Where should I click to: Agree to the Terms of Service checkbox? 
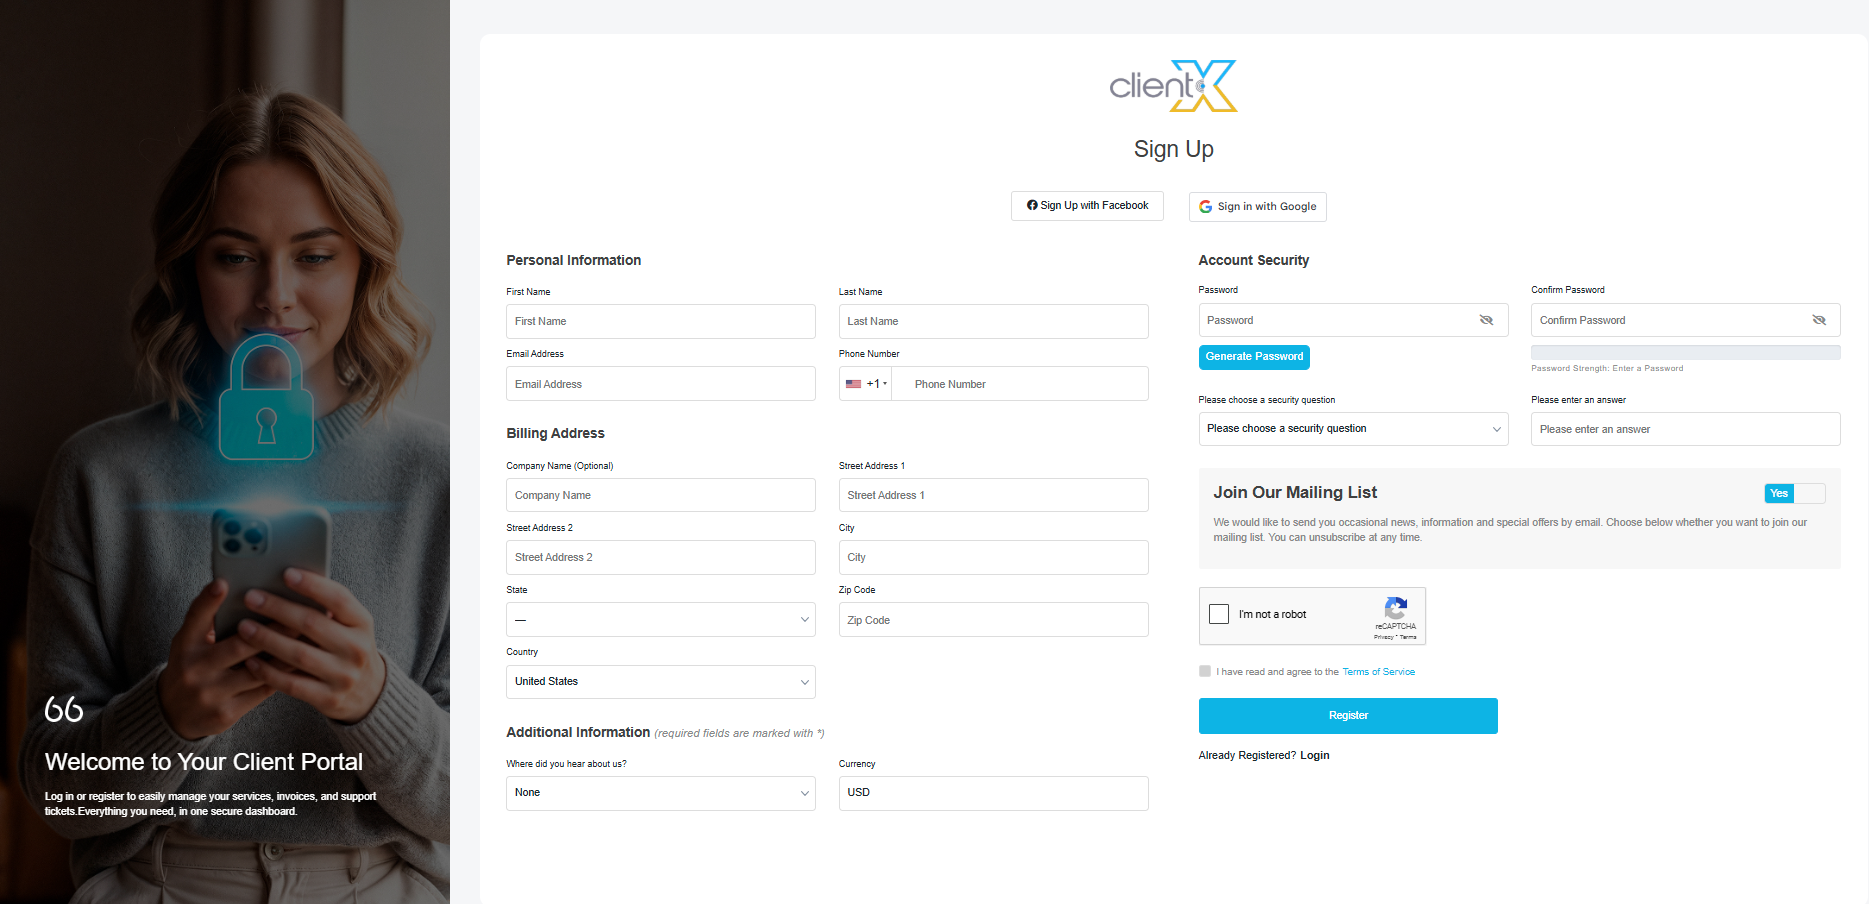click(1205, 671)
